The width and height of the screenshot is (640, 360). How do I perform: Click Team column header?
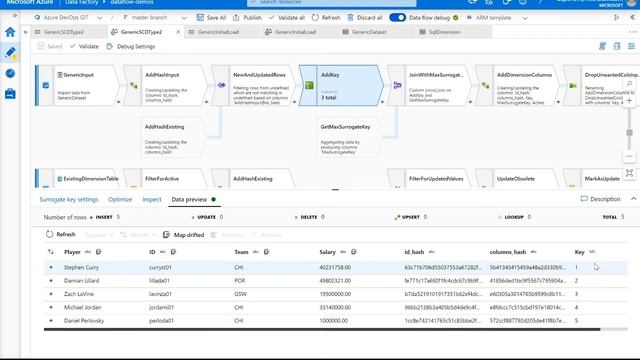(x=241, y=252)
